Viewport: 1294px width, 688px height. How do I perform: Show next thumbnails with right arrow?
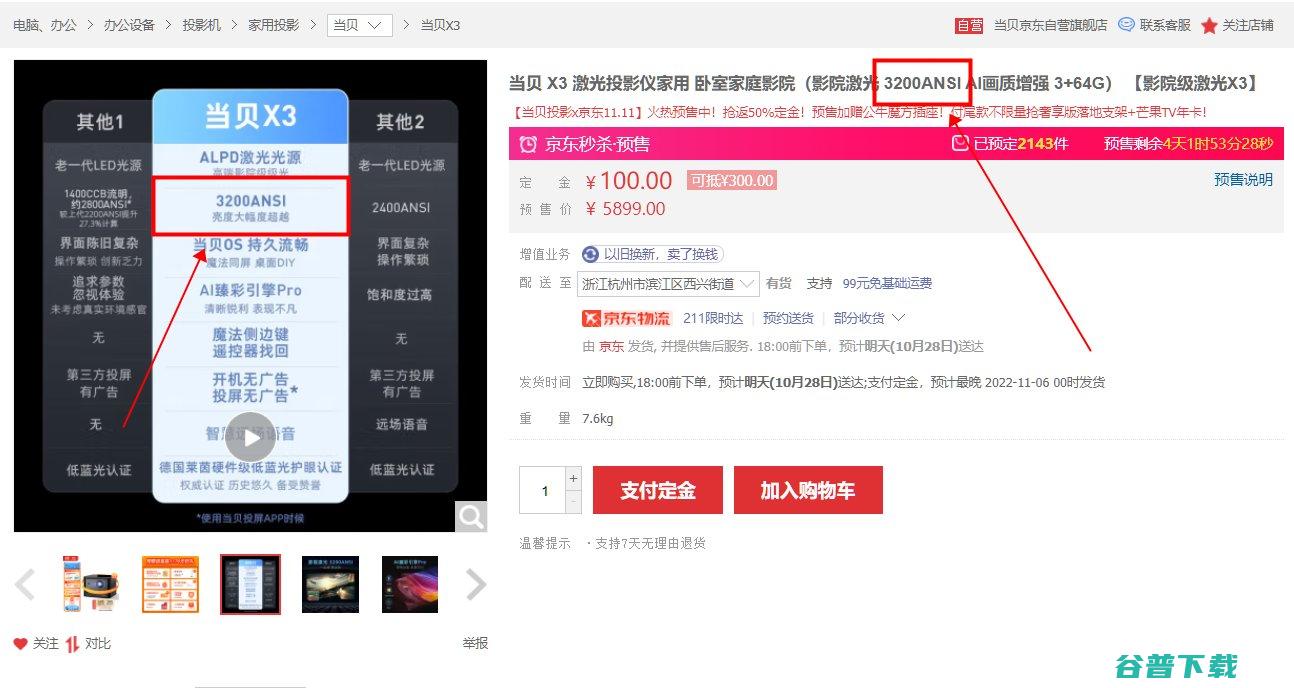coord(477,585)
